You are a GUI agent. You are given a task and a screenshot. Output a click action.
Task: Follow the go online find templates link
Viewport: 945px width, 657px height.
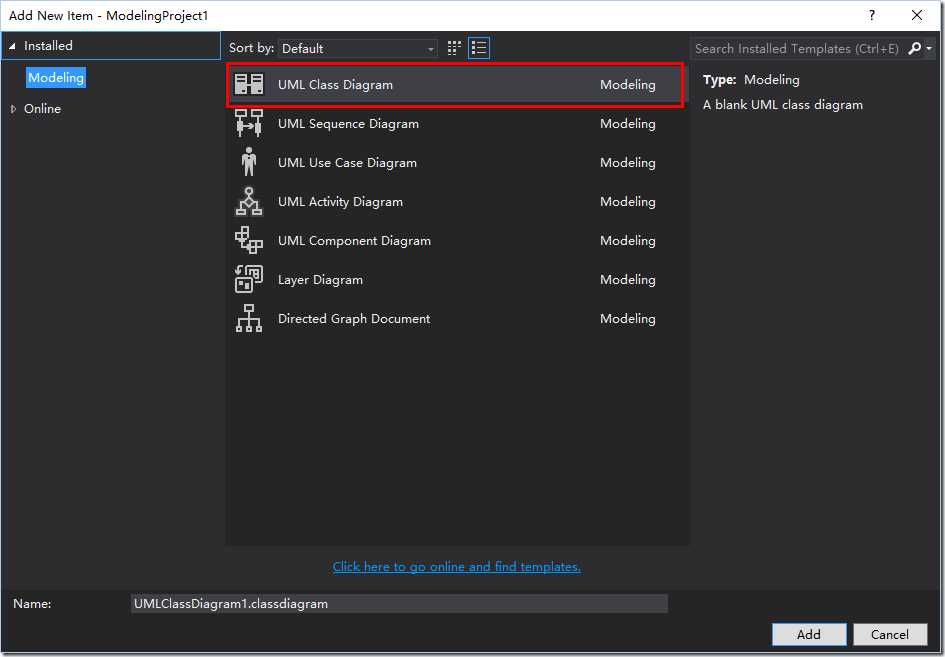(x=457, y=567)
